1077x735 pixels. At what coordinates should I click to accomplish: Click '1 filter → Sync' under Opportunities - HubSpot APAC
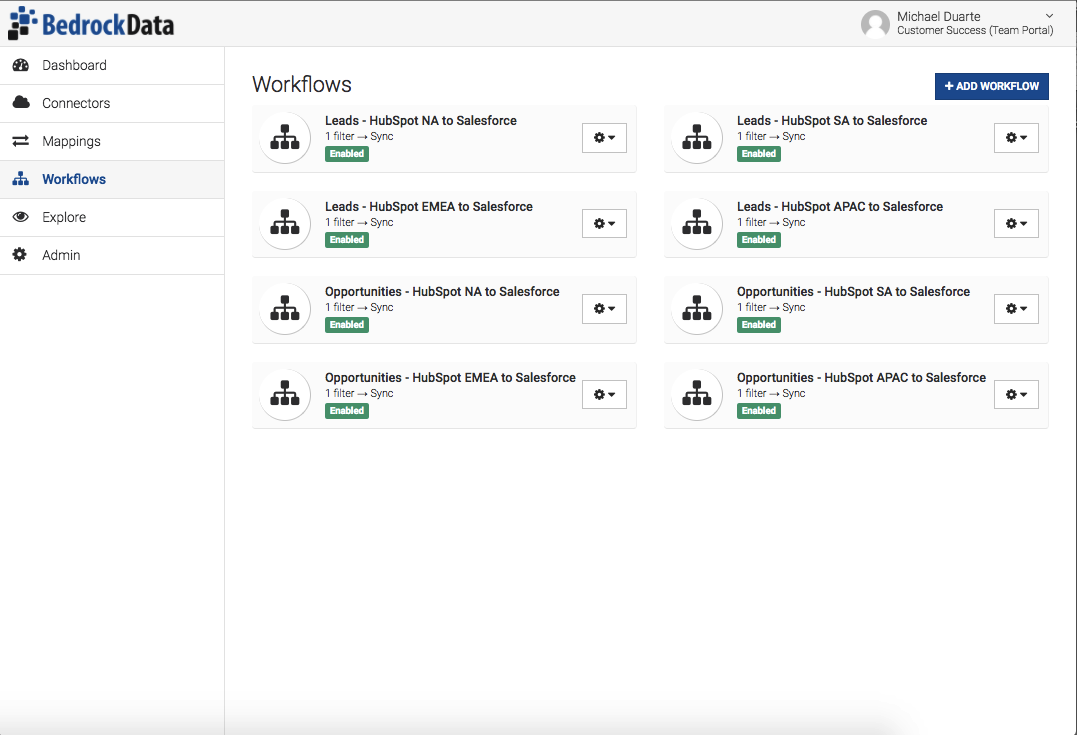(x=771, y=394)
